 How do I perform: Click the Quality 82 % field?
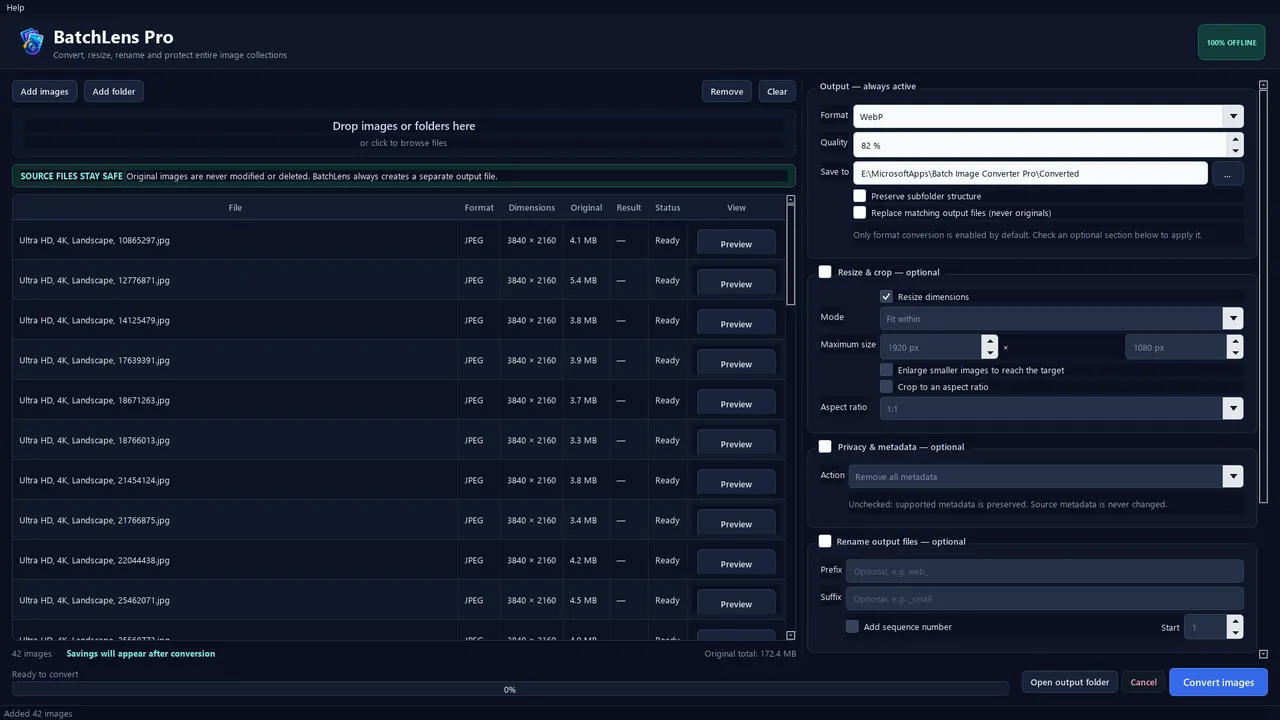[x=1040, y=145]
